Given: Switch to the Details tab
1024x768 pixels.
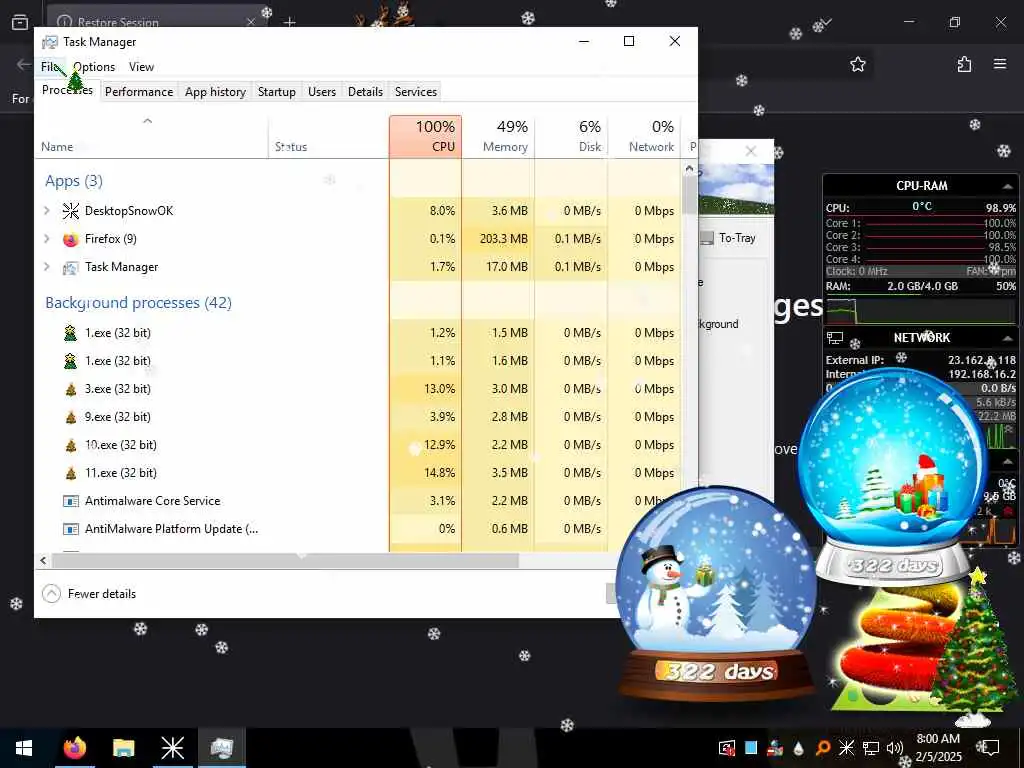Looking at the screenshot, I should 365,91.
